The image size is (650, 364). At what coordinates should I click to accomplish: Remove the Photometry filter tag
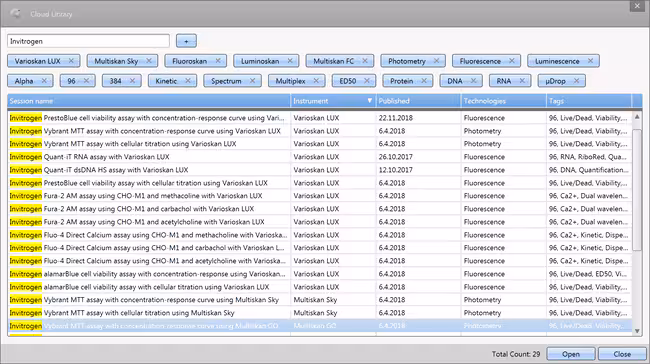(436, 61)
